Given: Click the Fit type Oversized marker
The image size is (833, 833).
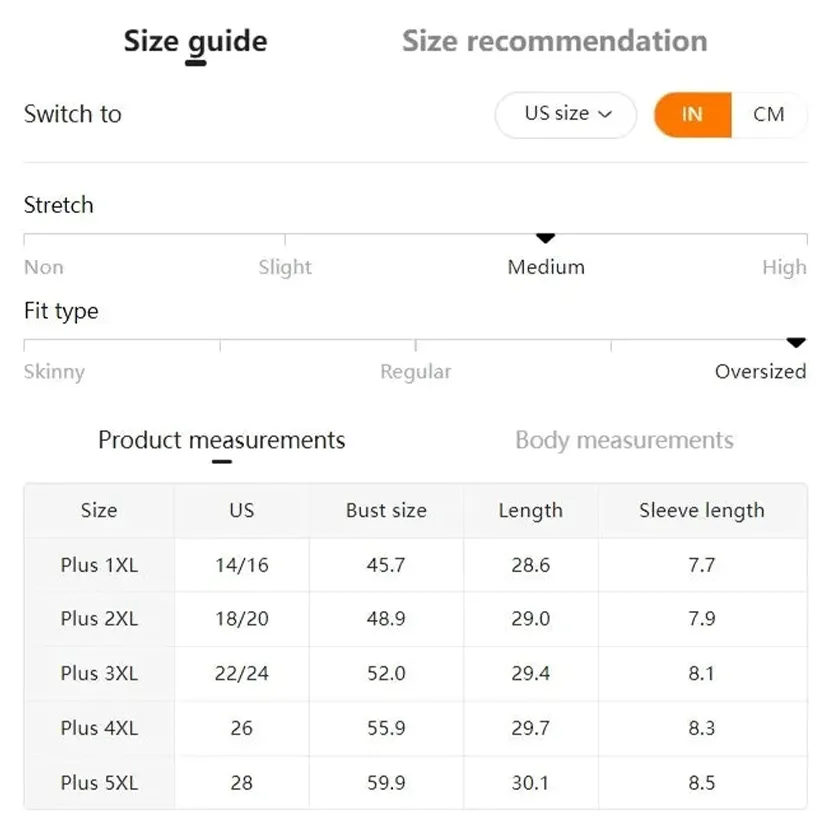Looking at the screenshot, I should [796, 343].
